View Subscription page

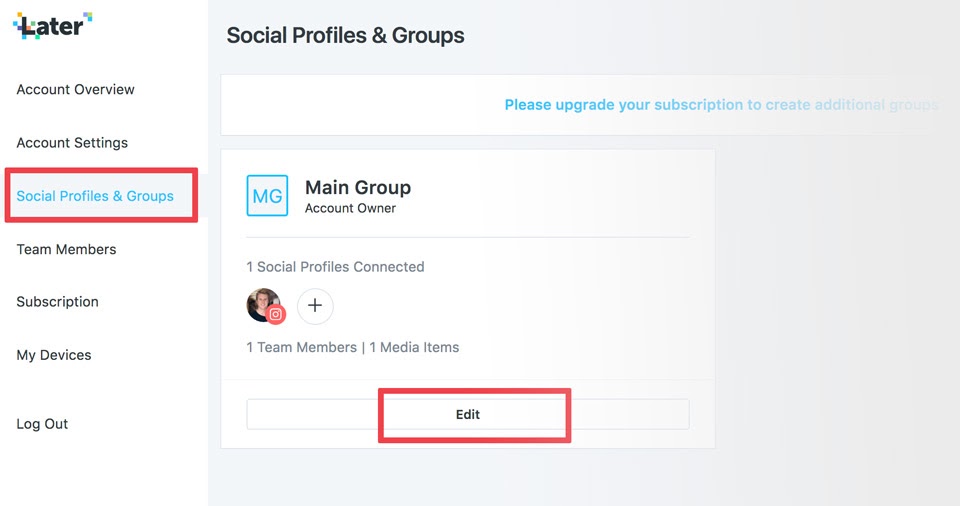tap(58, 302)
